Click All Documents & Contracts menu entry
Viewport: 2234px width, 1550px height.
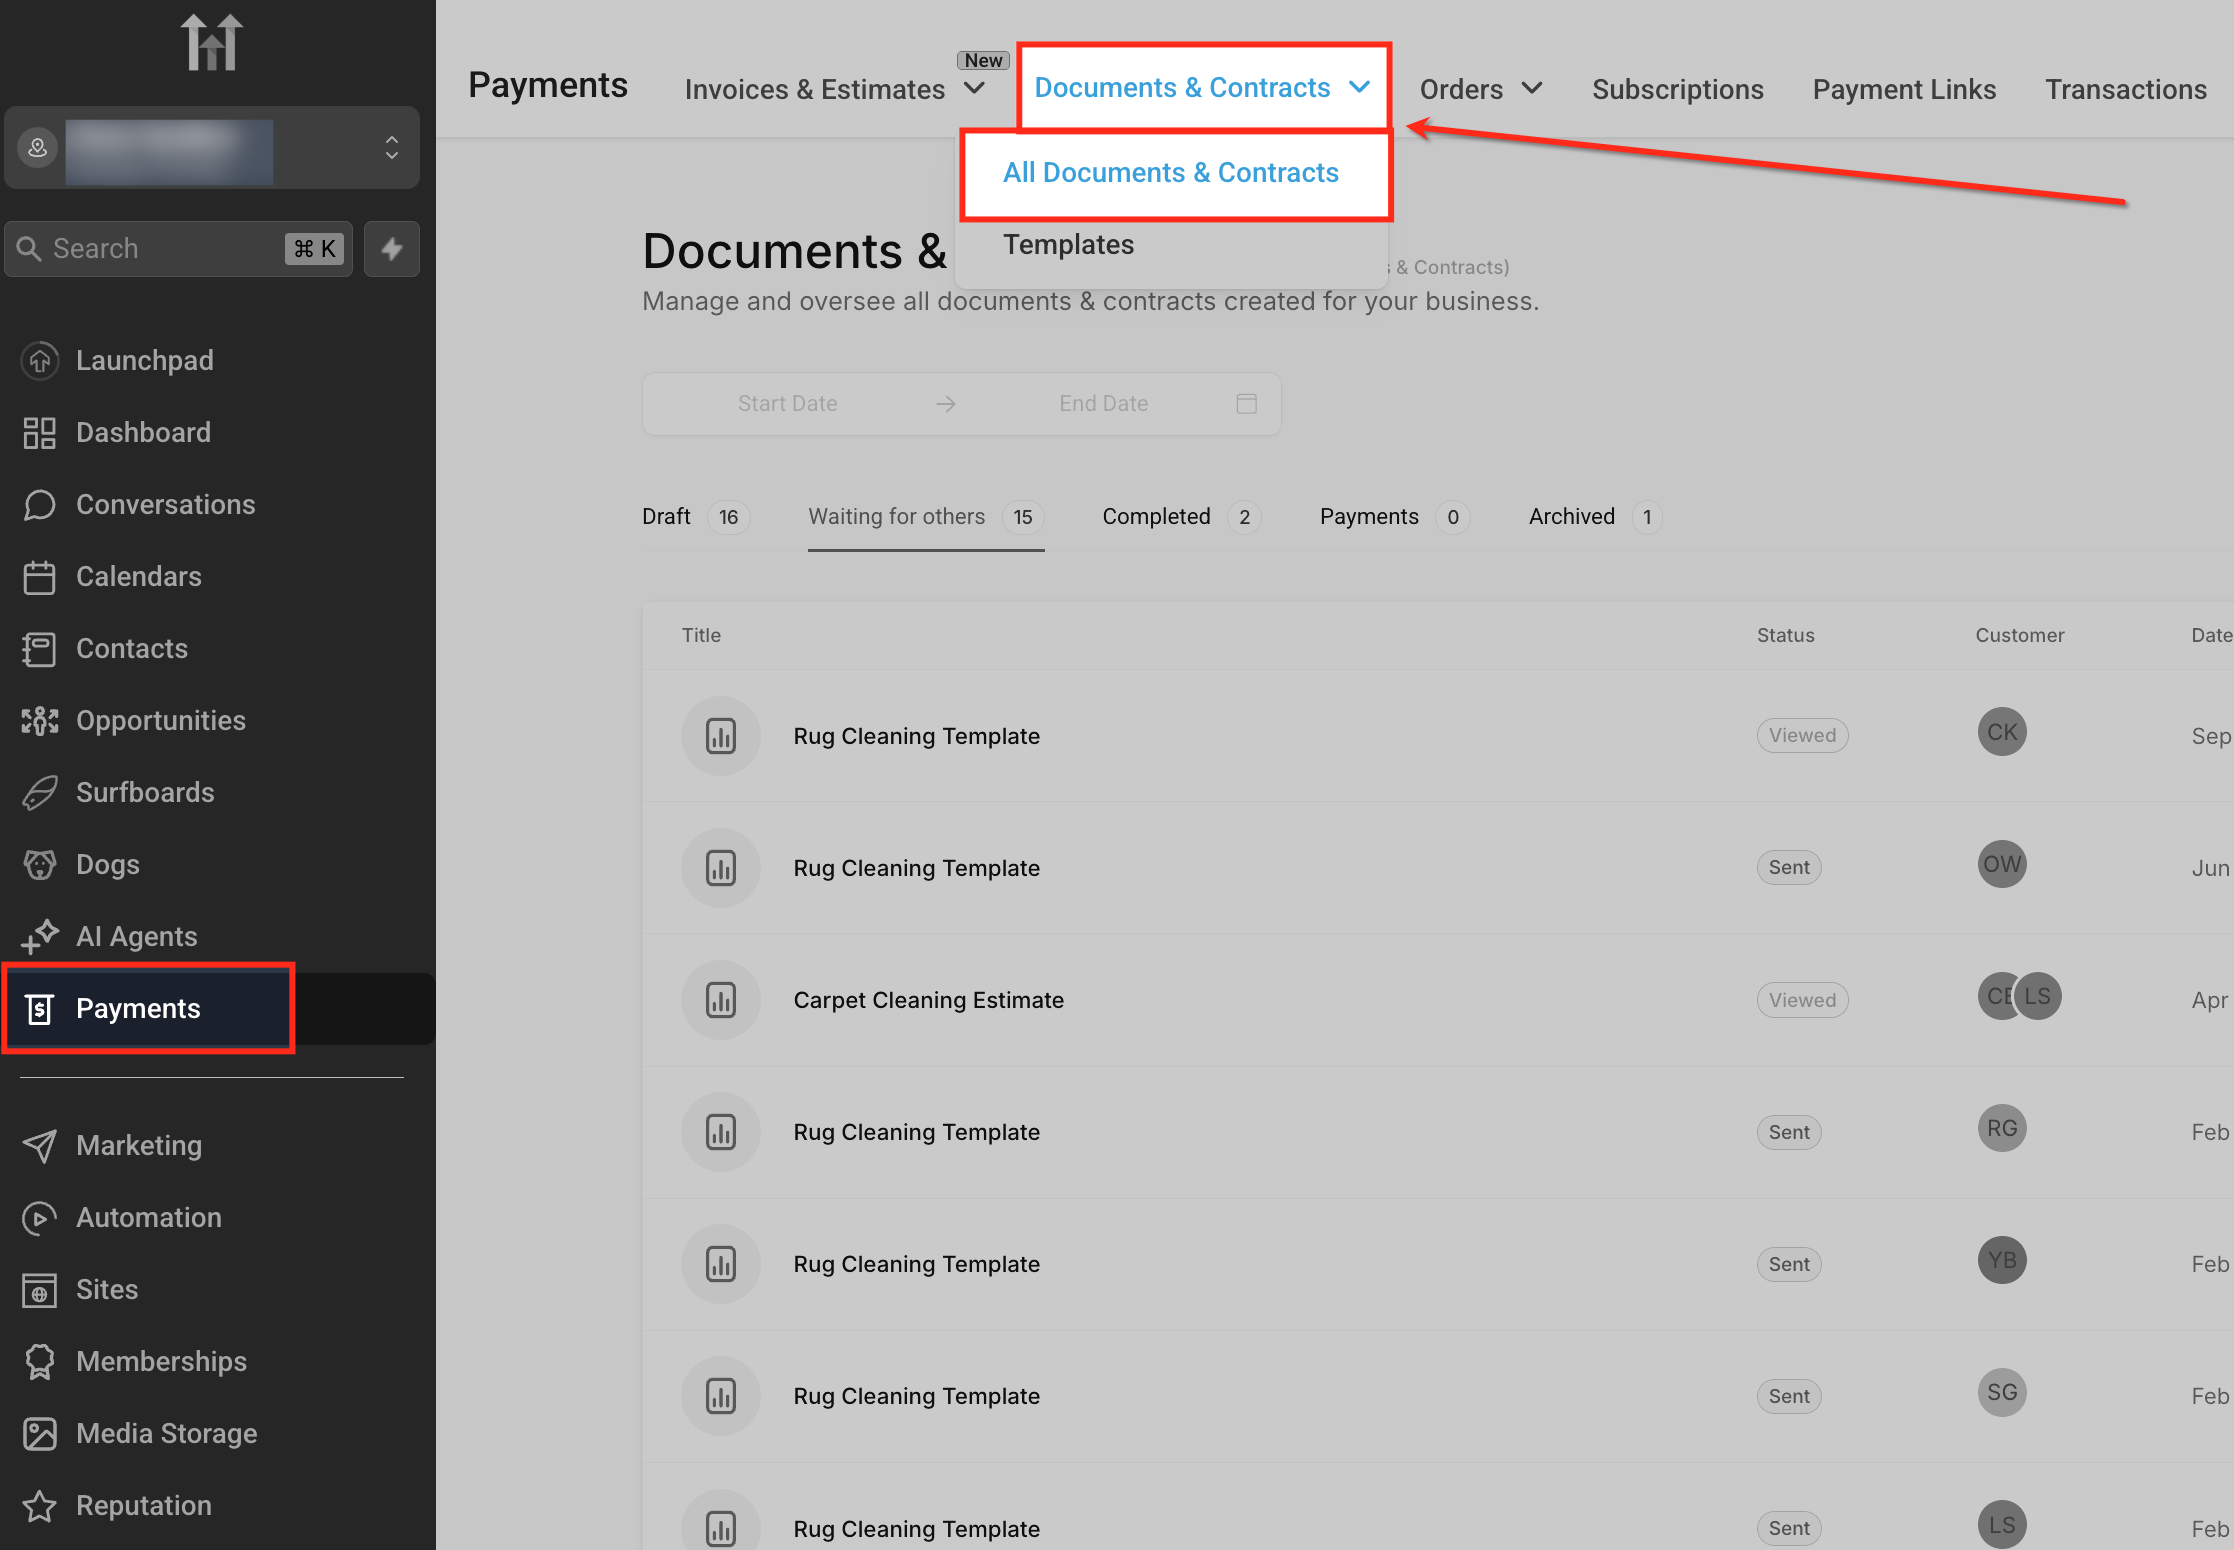click(1171, 172)
